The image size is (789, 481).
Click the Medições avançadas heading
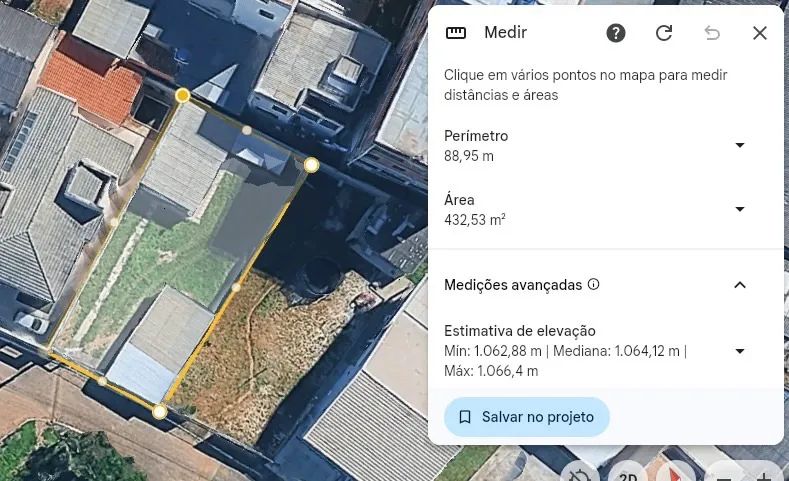[513, 285]
